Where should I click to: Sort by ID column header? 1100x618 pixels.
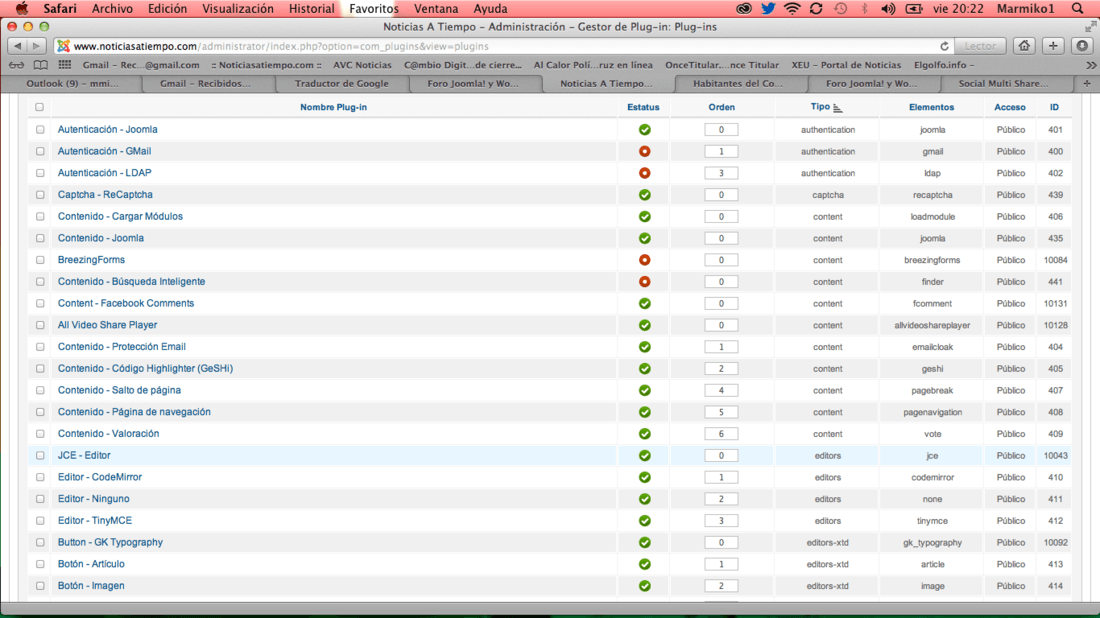pyautogui.click(x=1054, y=107)
